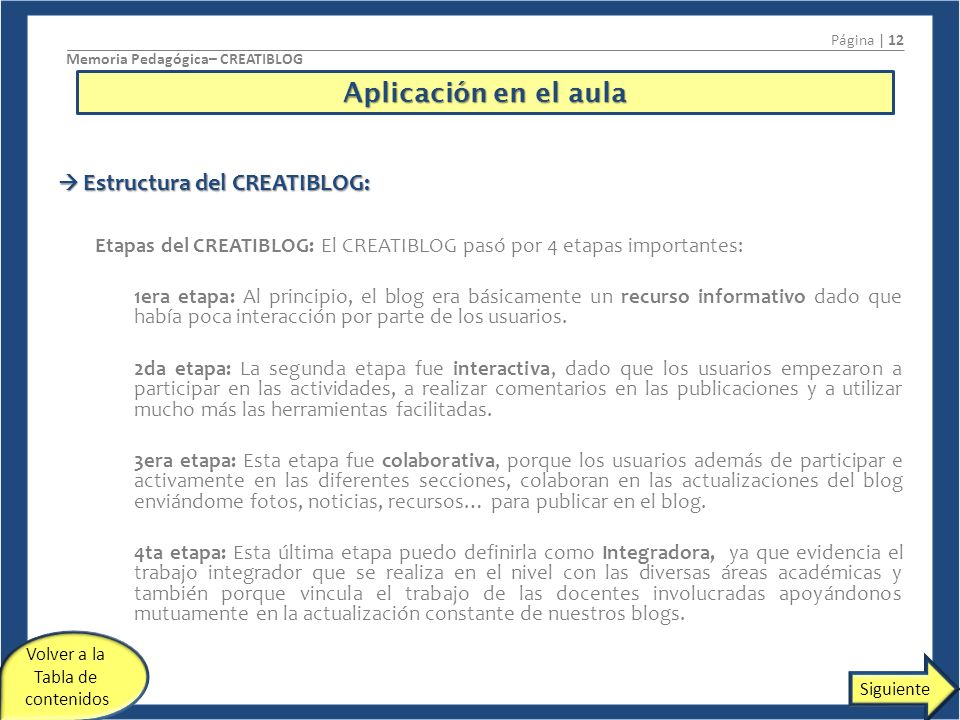Click the 'Aplicación en el aula' title banner
Viewport: 960px width, 720px height.
tap(485, 93)
